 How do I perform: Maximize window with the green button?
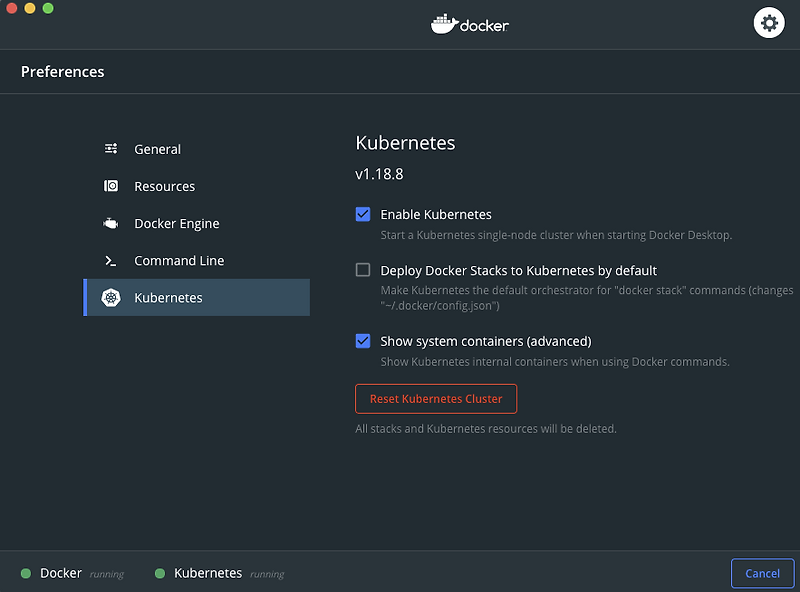pyautogui.click(x=48, y=8)
